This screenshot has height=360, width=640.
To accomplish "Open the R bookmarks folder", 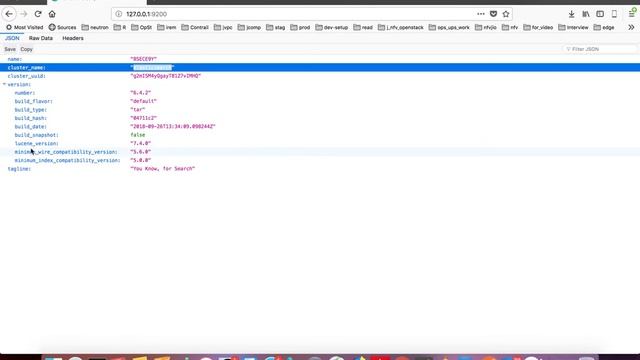I will pos(120,27).
